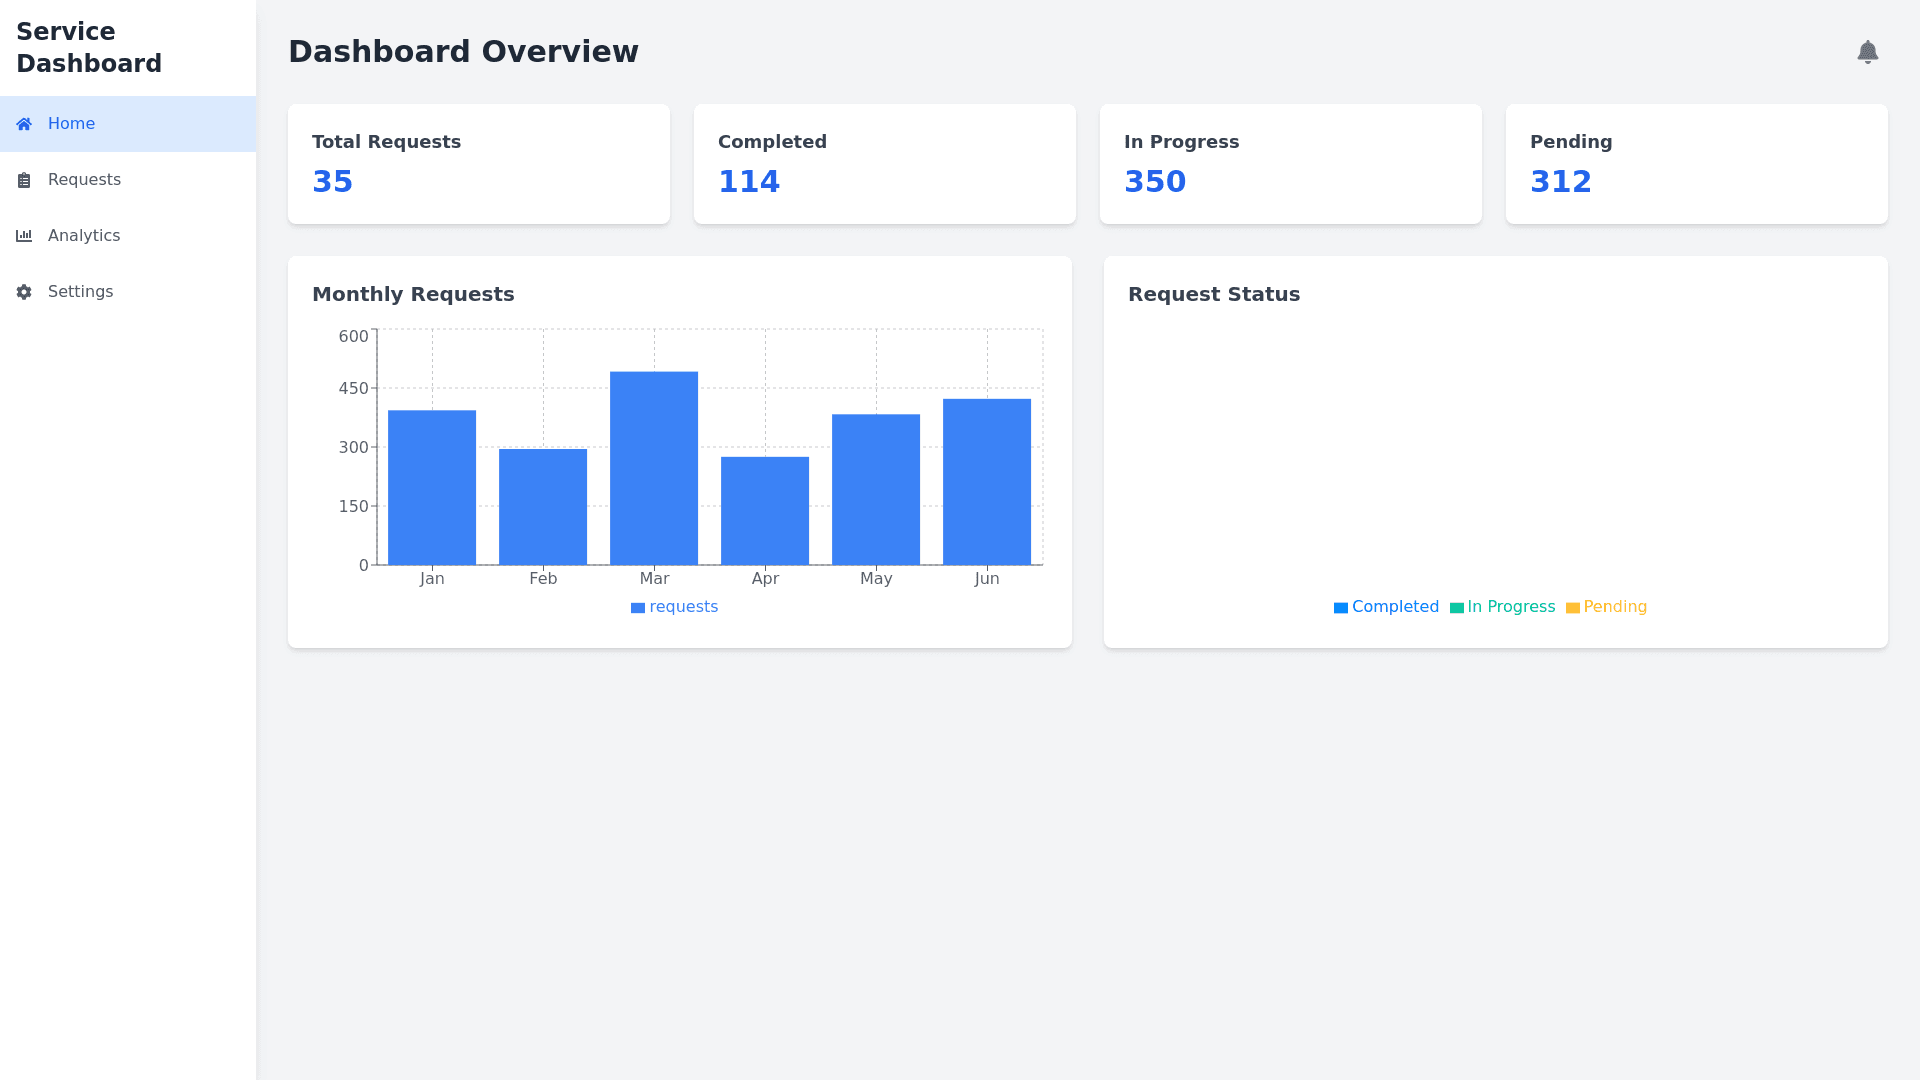Click the In Progress stat card

1291,164
